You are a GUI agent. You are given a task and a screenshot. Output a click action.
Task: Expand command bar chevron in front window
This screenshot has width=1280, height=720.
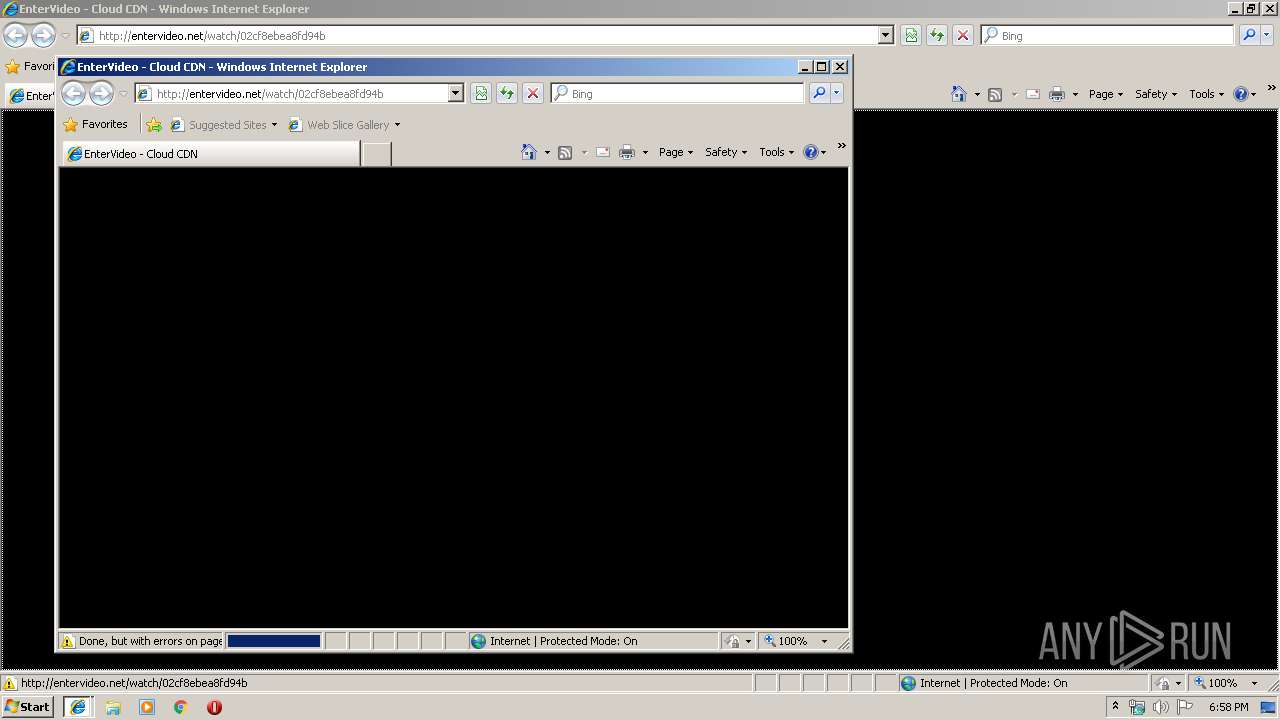[841, 147]
